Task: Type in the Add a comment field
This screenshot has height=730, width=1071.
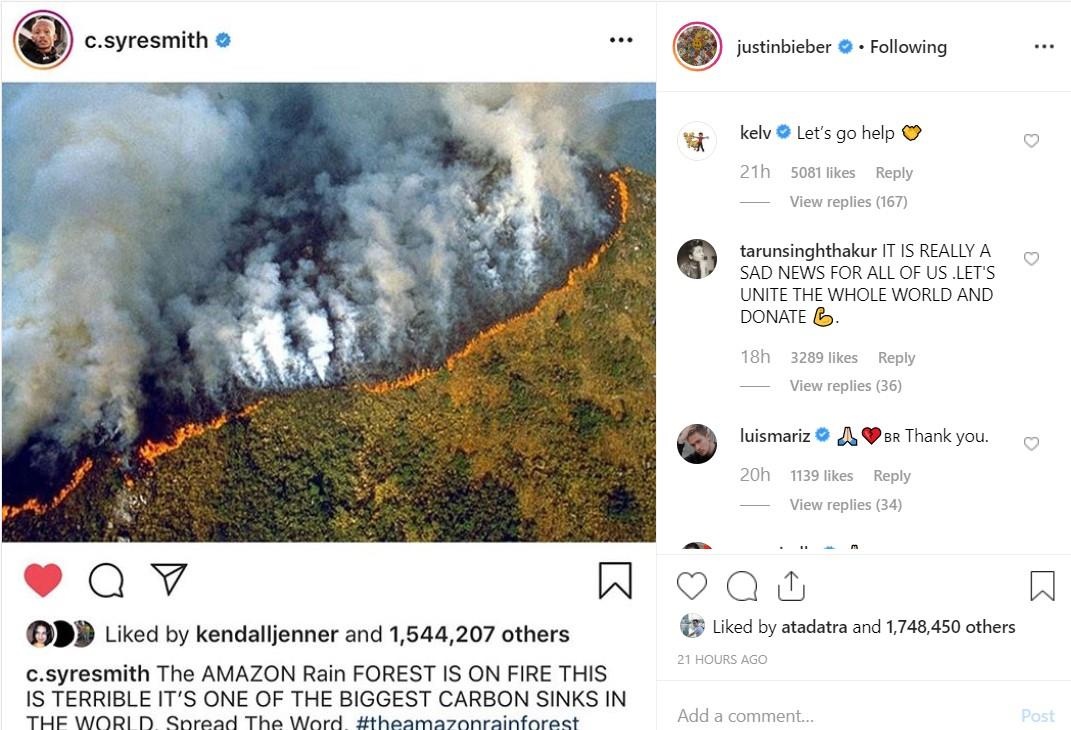Action: coord(840,715)
